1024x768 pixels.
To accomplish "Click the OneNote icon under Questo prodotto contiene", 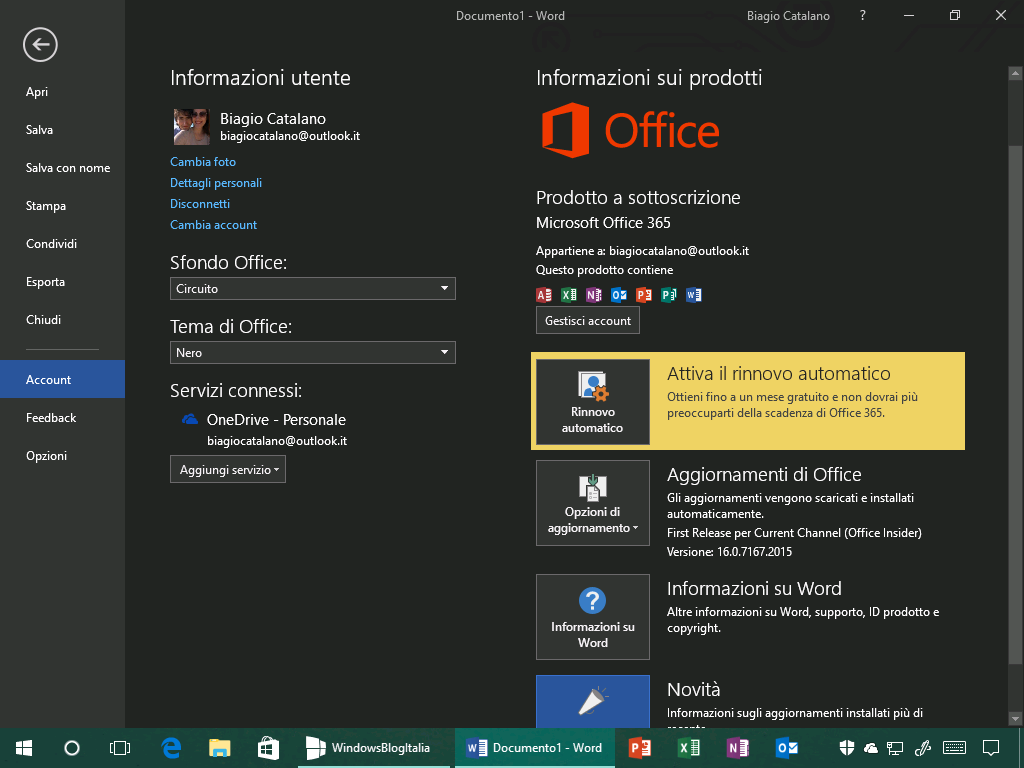I will point(594,295).
